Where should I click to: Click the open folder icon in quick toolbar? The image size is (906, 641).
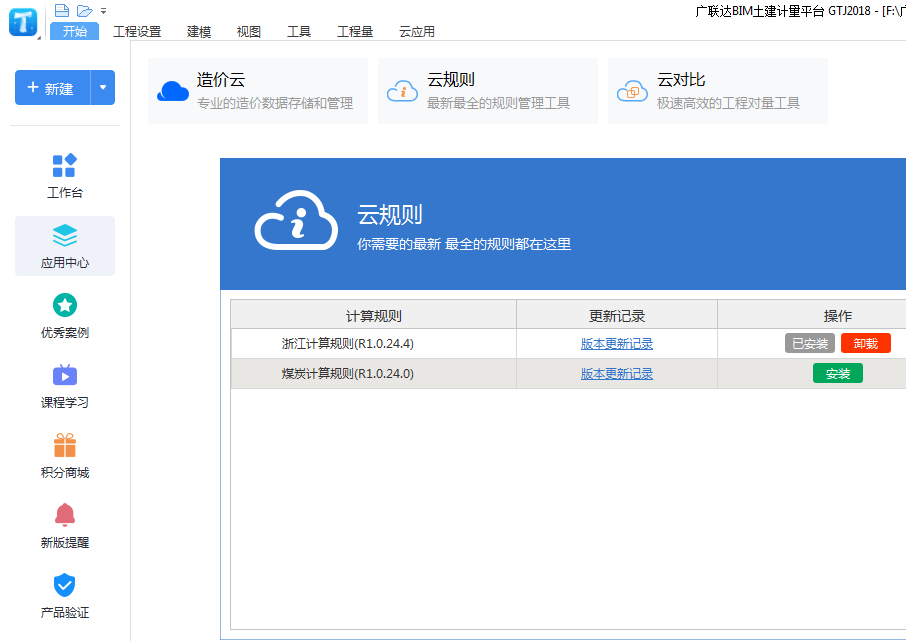[x=85, y=10]
